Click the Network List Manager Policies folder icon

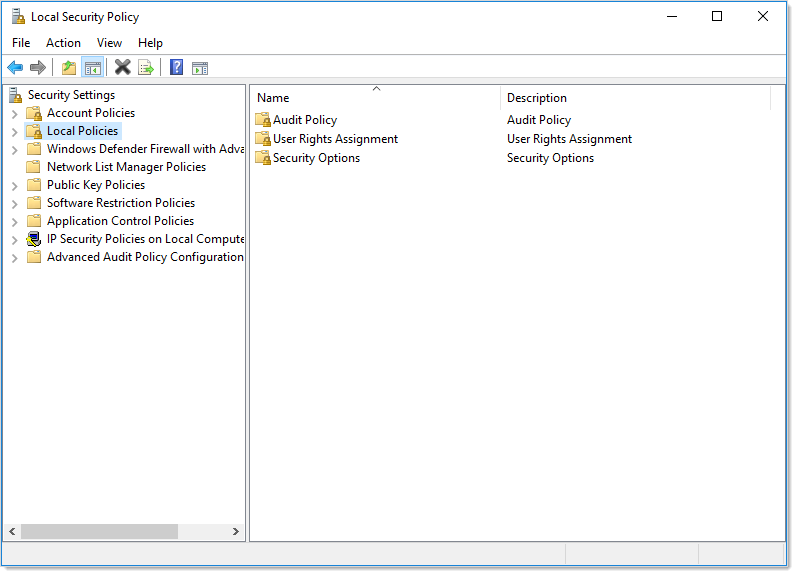(34, 167)
